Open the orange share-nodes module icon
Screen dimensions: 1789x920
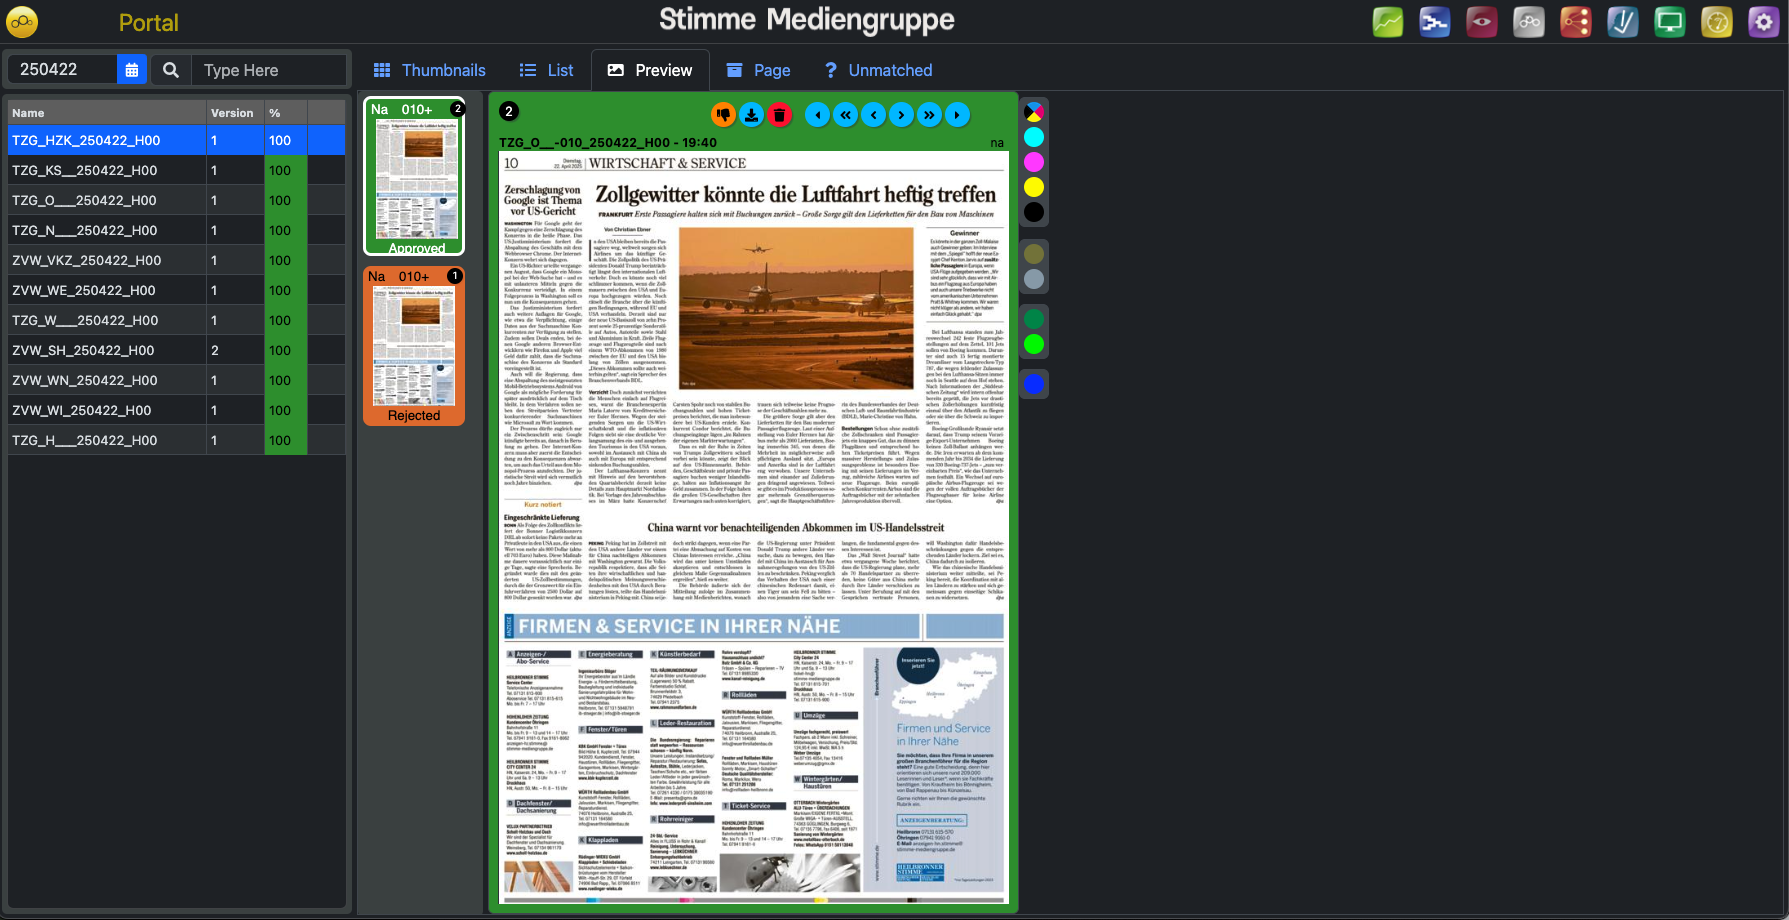1575,22
